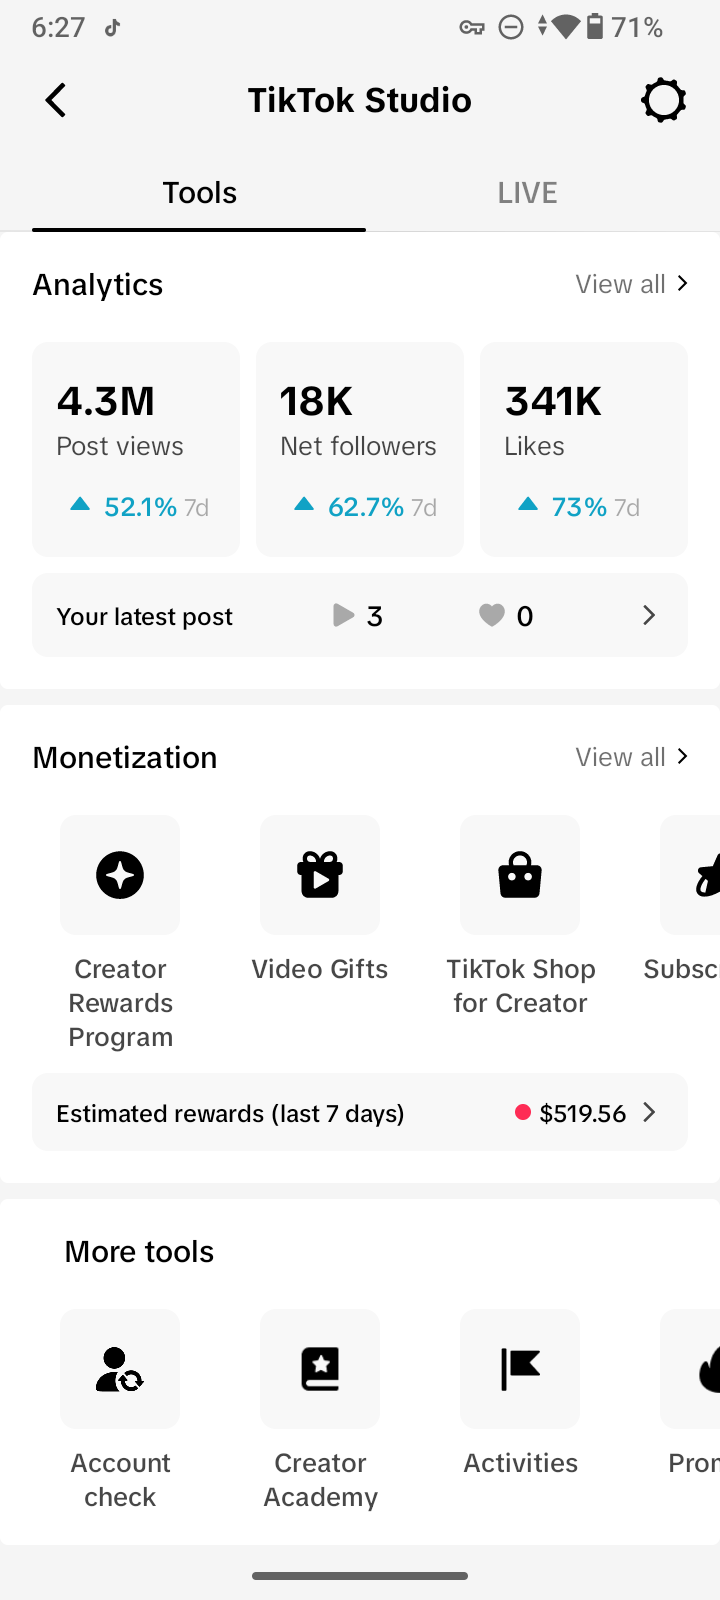Viewport: 720px width, 1600px height.
Task: Open Creator Rewards Program icon
Action: pos(120,875)
